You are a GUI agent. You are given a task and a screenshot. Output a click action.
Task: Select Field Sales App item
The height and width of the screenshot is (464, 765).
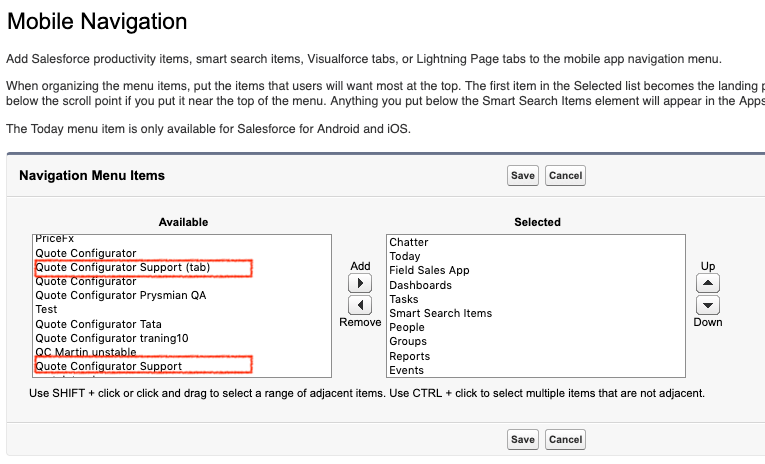(x=536, y=270)
